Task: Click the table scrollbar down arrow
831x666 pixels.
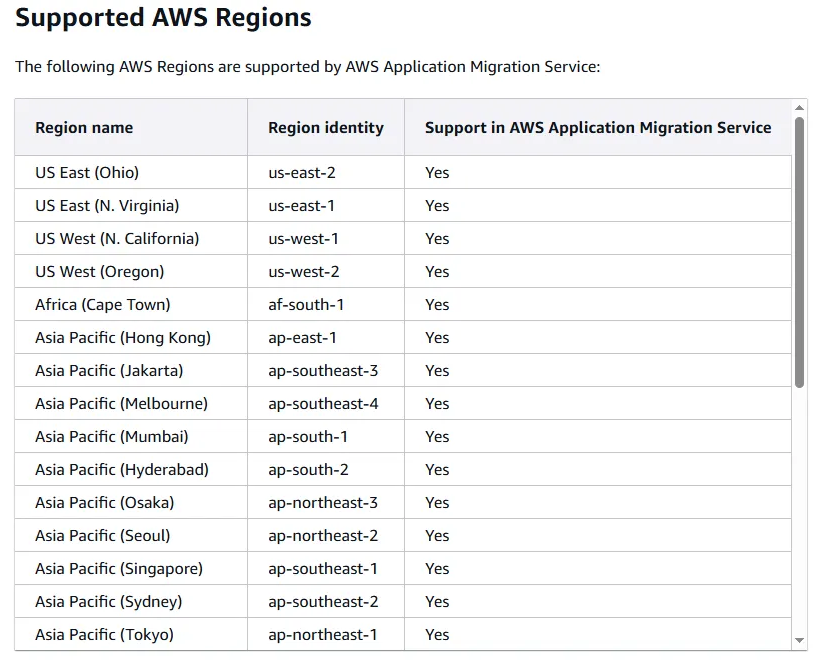Action: [x=799, y=641]
